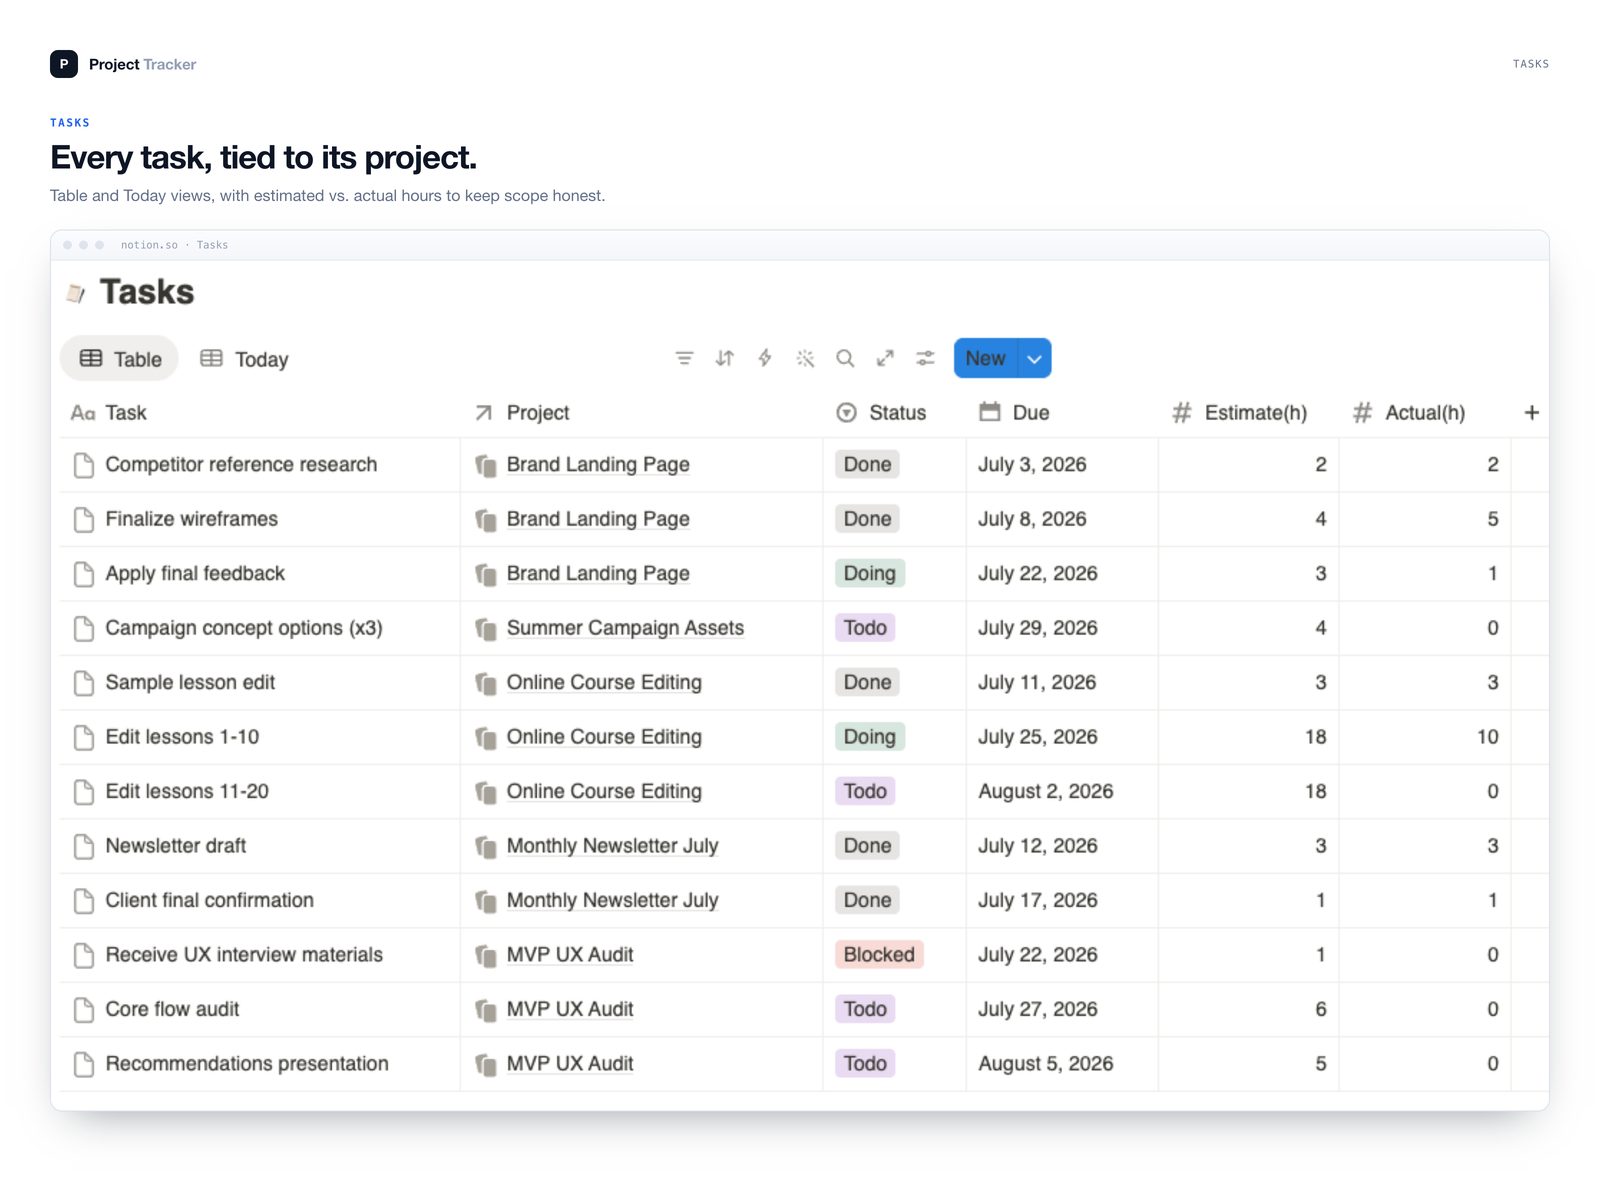The image size is (1600, 1200).
Task: Switch to the Table view tab
Action: click(120, 359)
